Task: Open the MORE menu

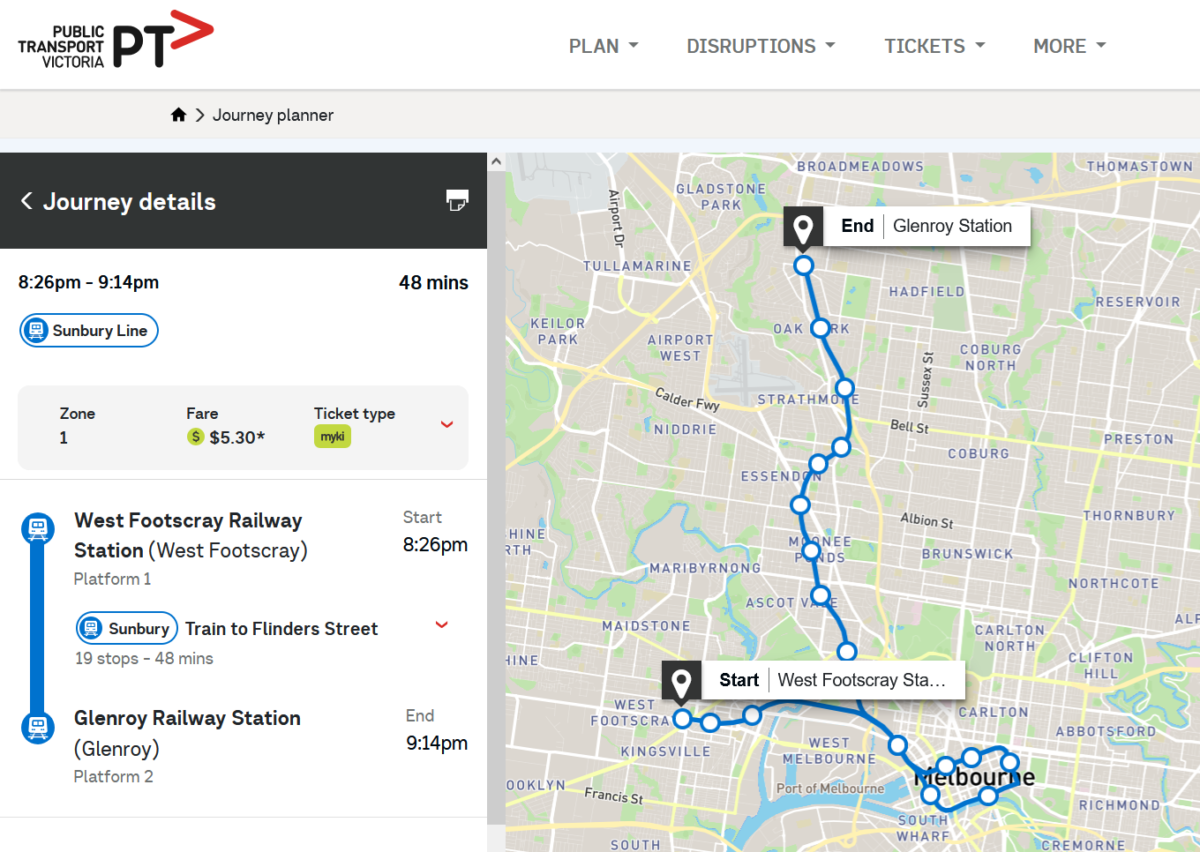Action: point(1069,46)
